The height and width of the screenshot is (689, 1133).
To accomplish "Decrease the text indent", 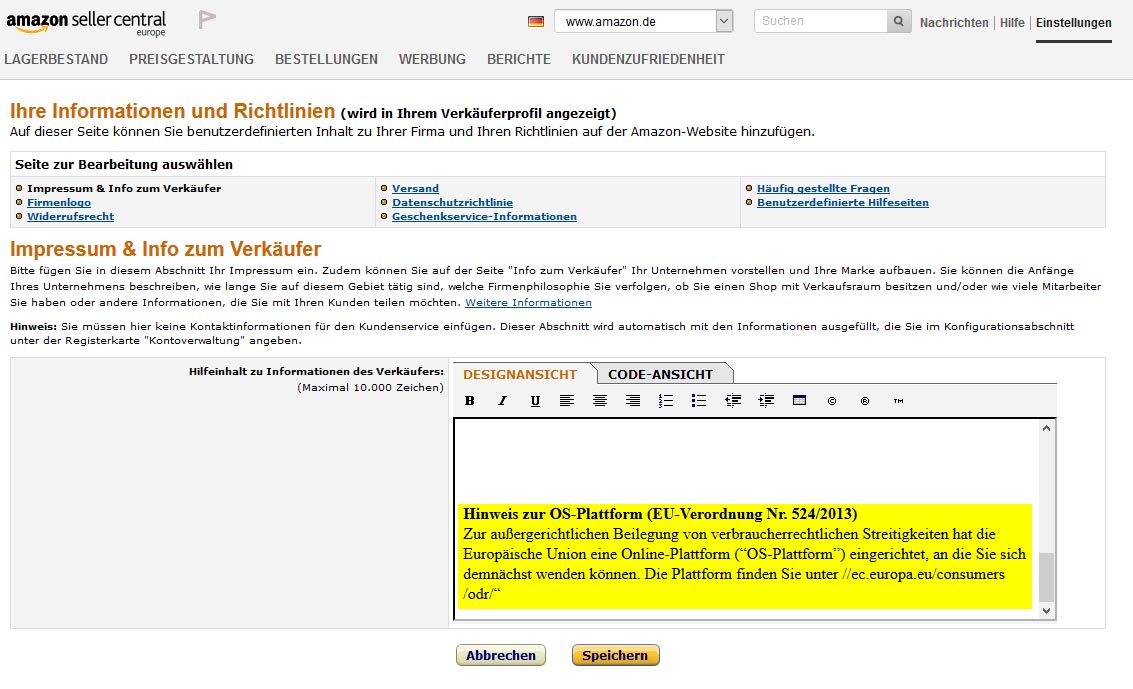I will pyautogui.click(x=733, y=401).
